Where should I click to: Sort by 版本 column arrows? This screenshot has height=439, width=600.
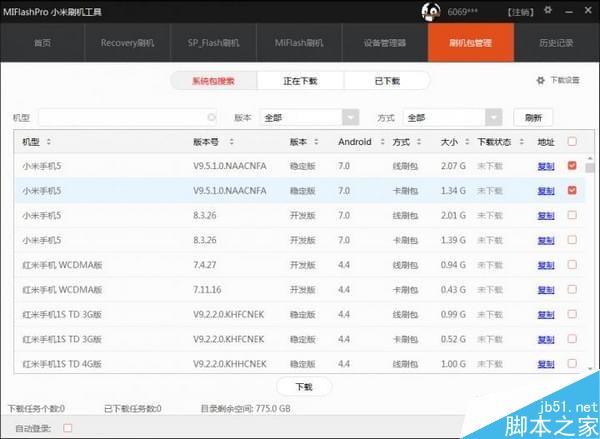[x=316, y=142]
